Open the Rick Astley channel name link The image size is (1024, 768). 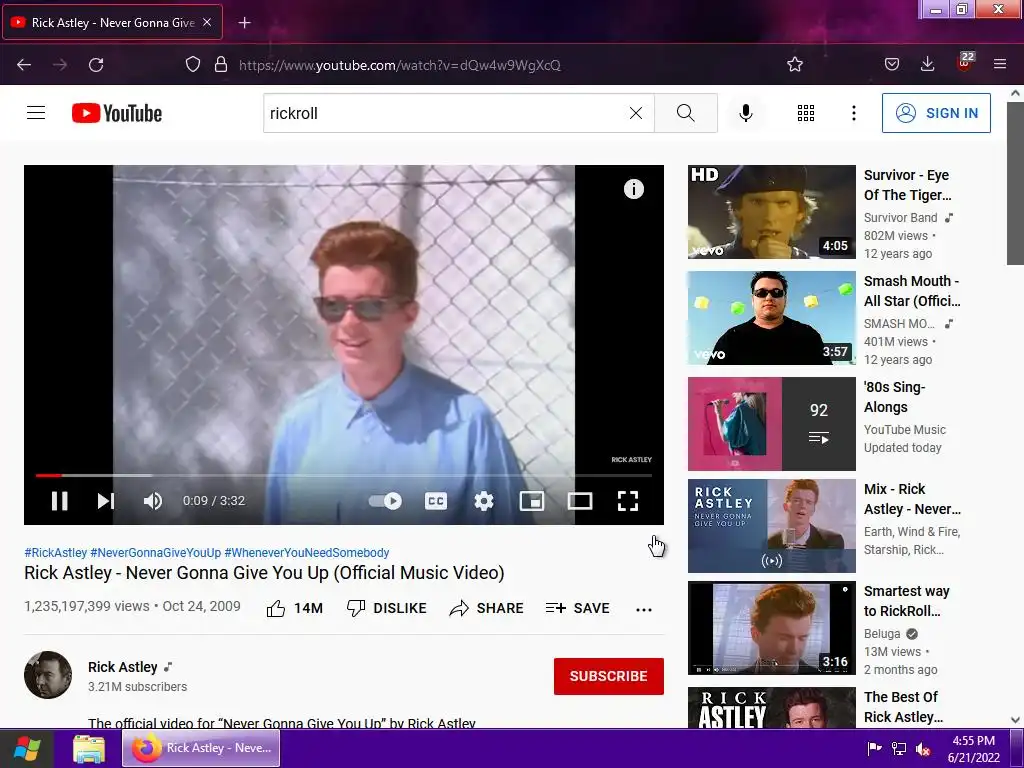click(123, 667)
